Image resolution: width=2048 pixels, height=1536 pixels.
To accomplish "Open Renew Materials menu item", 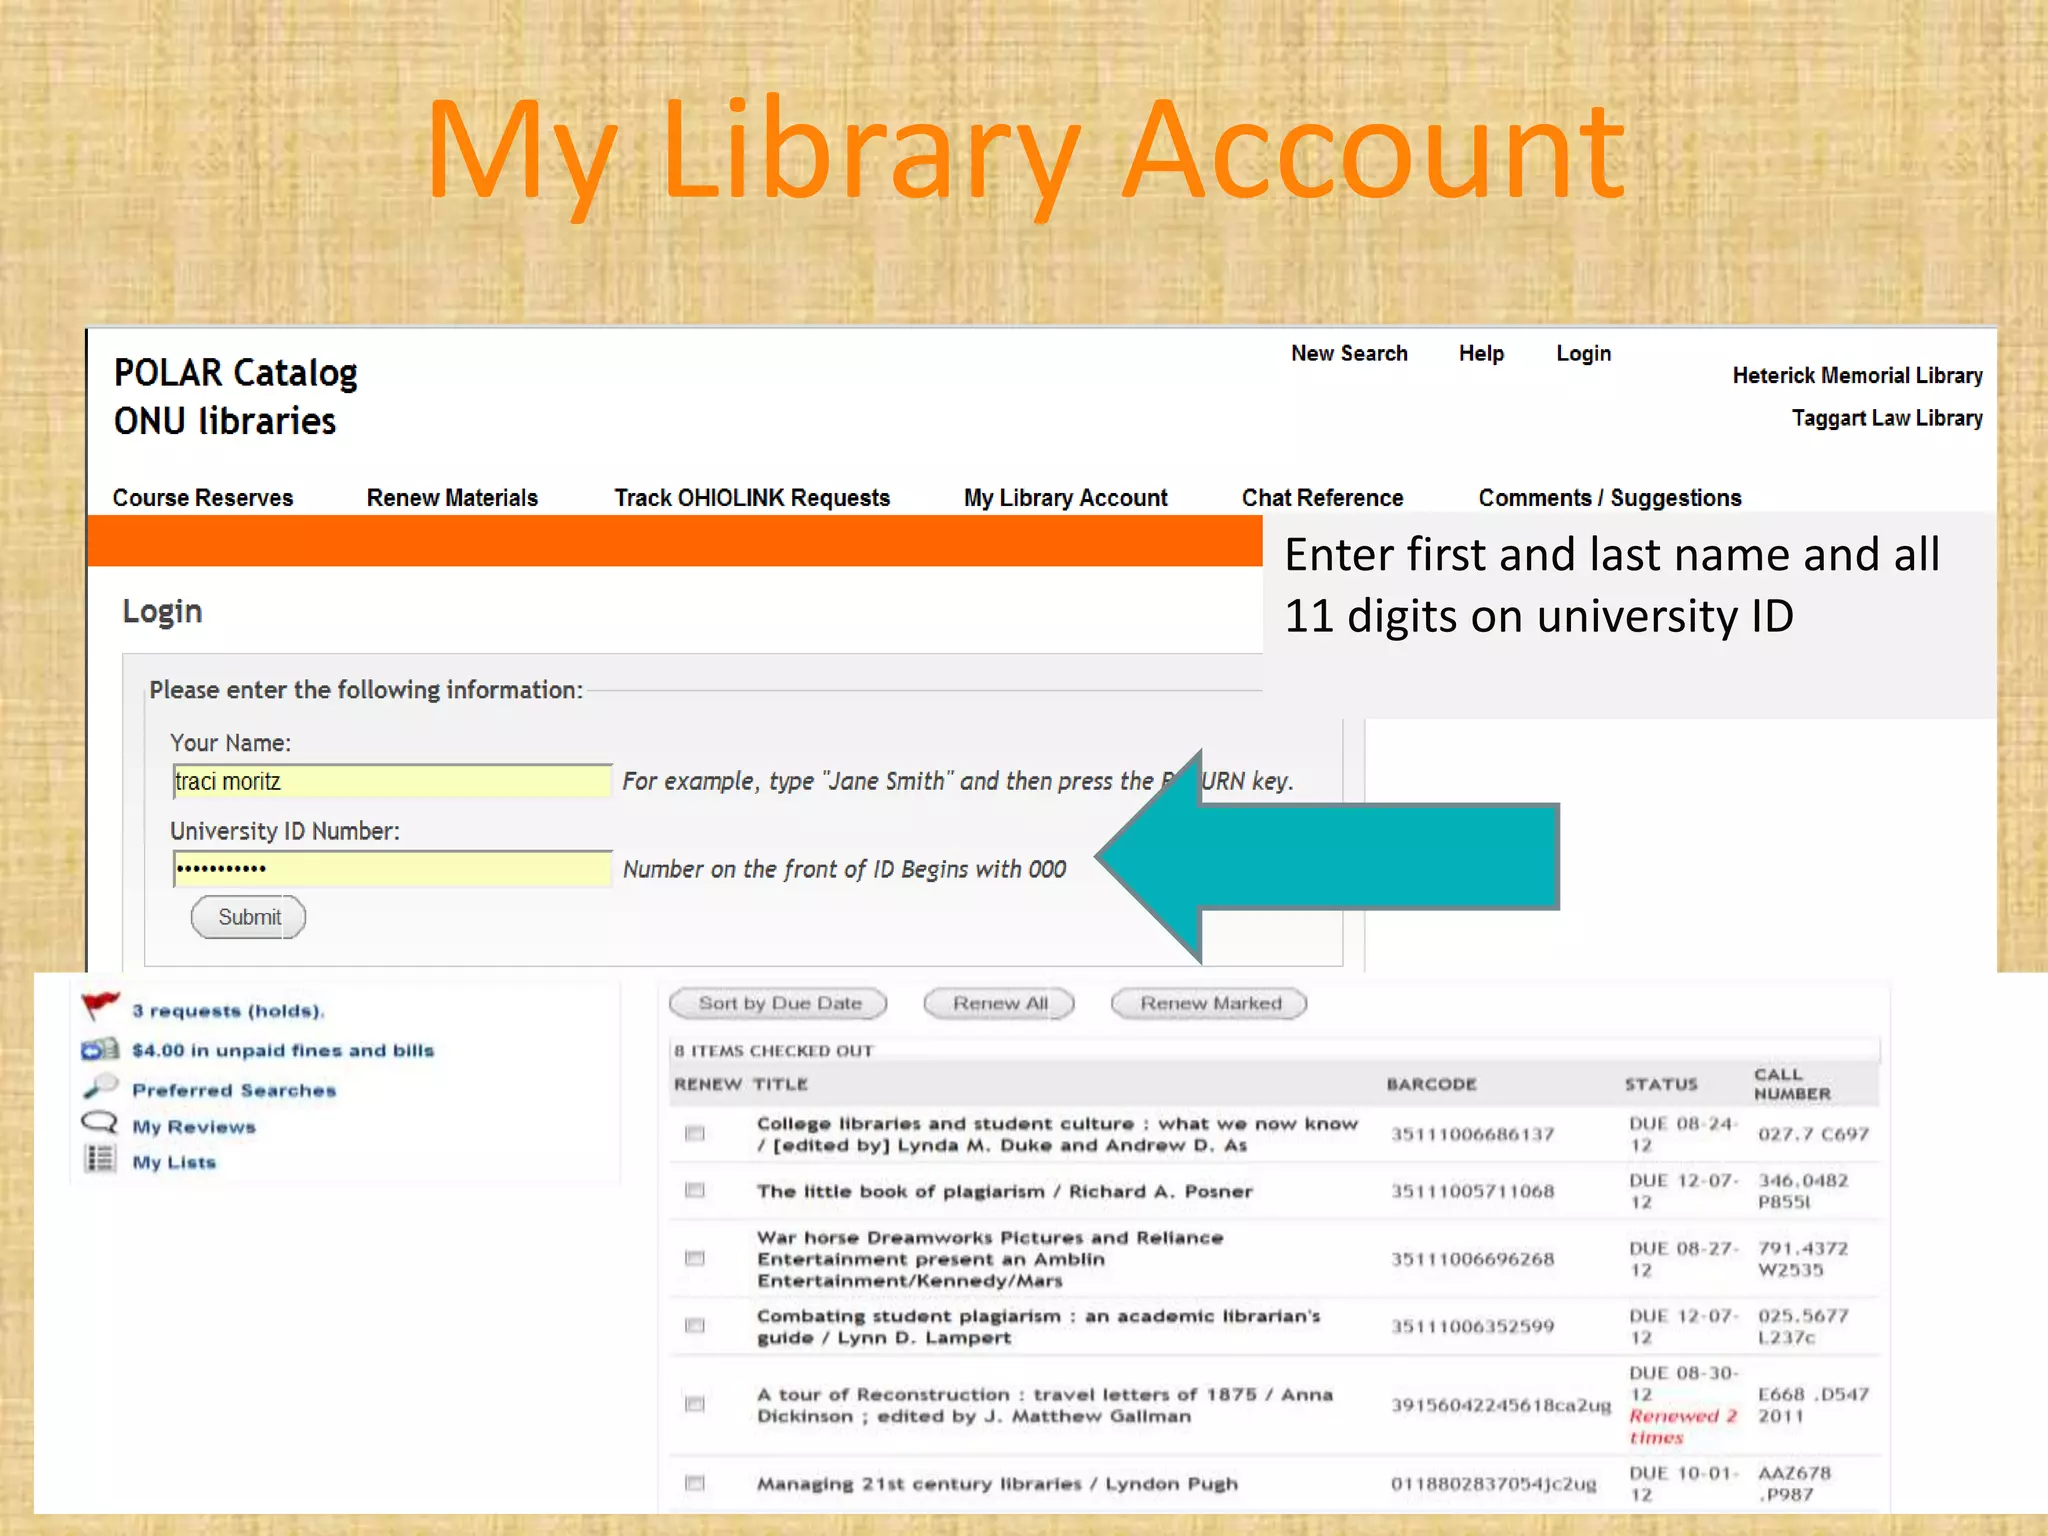I will tap(452, 498).
